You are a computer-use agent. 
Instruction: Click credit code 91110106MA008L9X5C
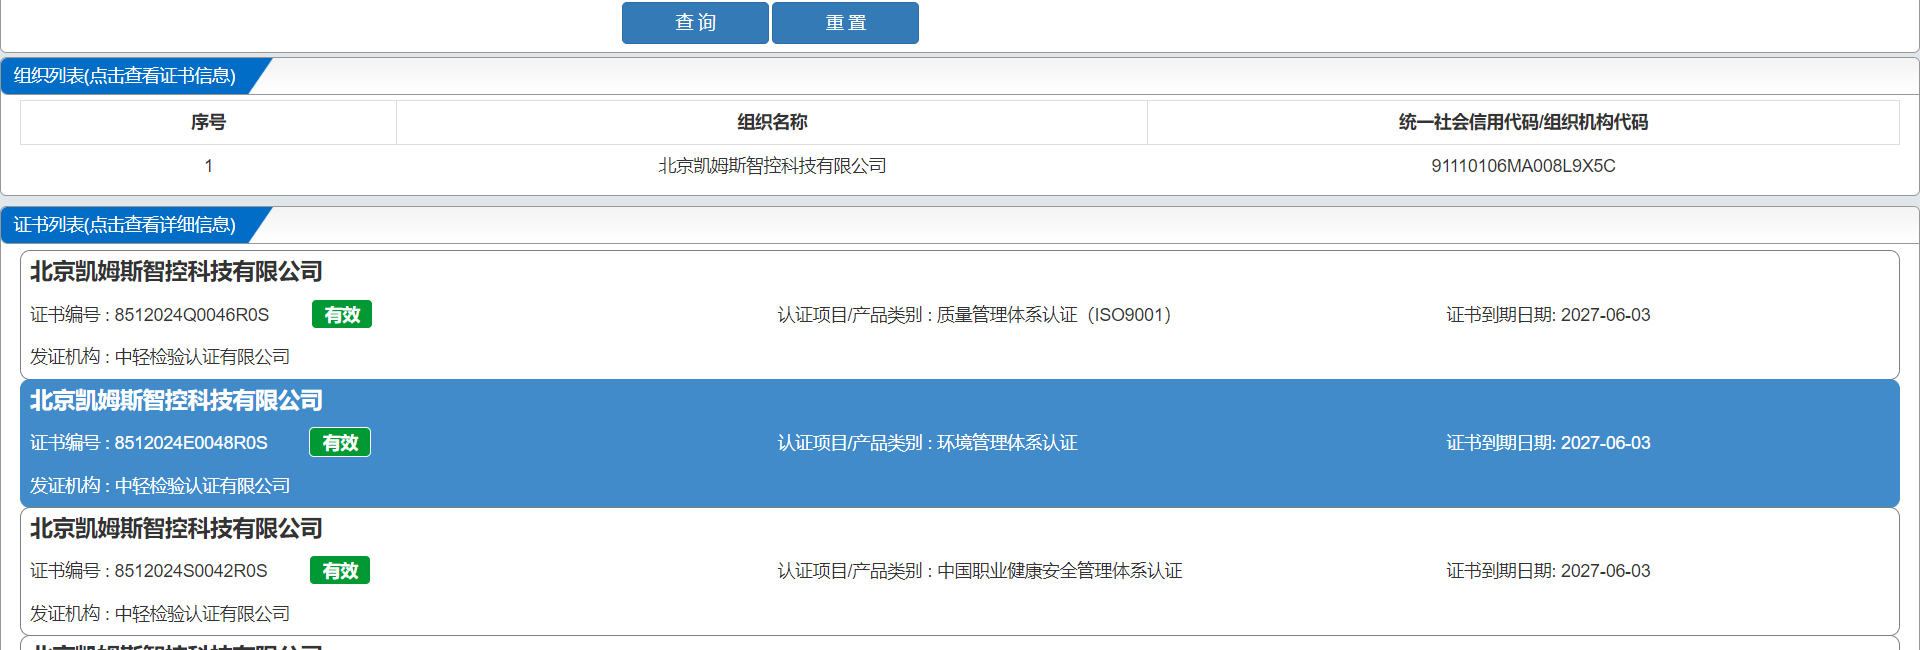[1523, 166]
